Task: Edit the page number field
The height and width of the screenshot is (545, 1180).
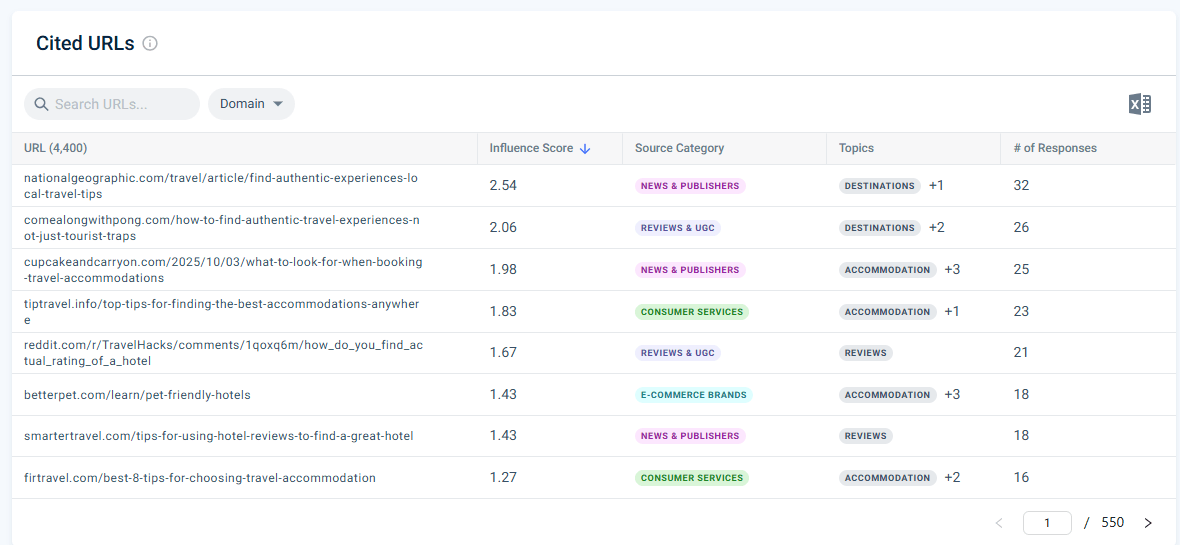Action: [1047, 522]
